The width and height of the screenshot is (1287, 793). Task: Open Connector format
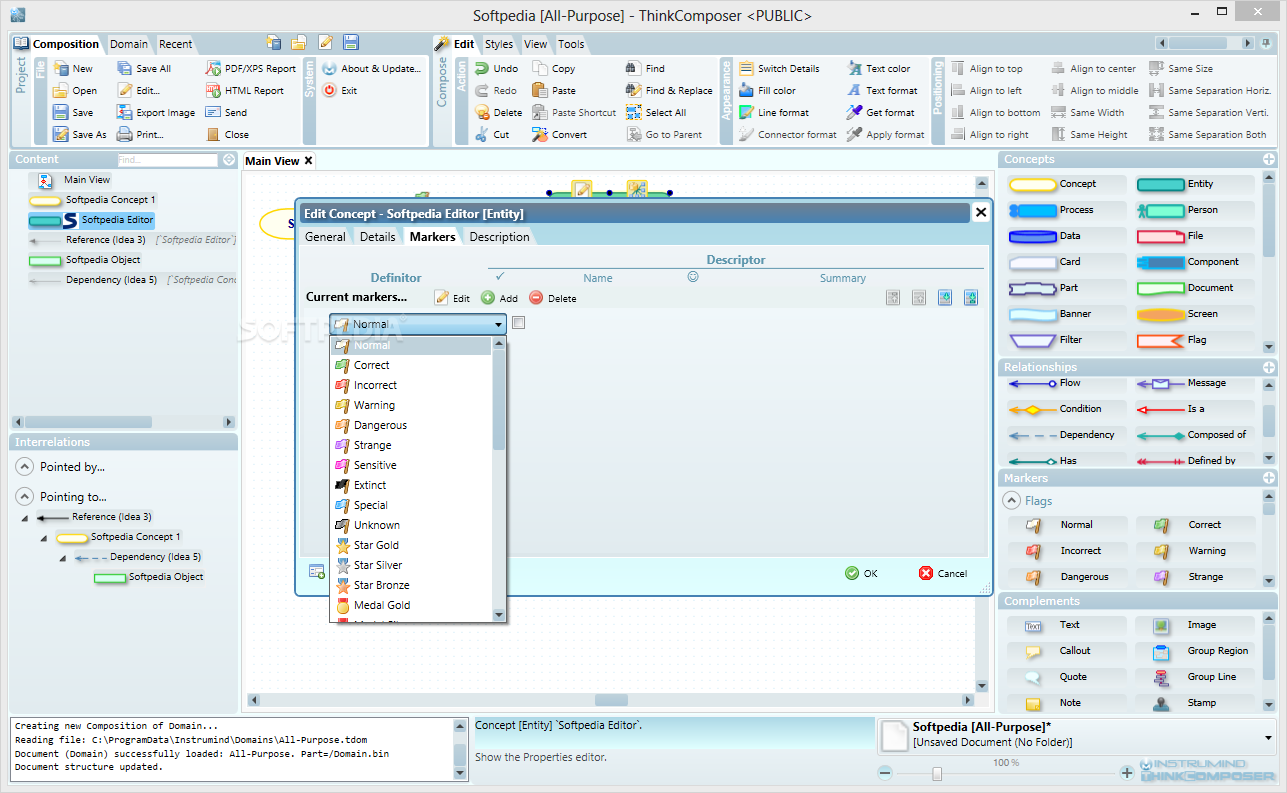[x=787, y=135]
